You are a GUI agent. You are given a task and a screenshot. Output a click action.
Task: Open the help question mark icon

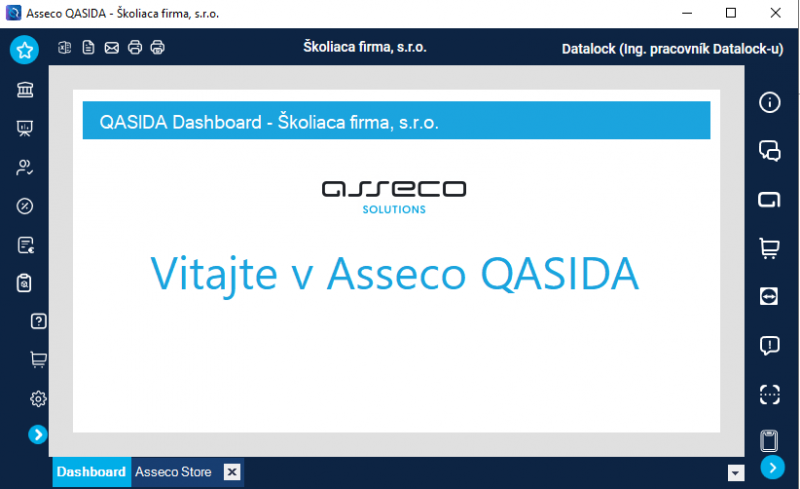coord(39,321)
